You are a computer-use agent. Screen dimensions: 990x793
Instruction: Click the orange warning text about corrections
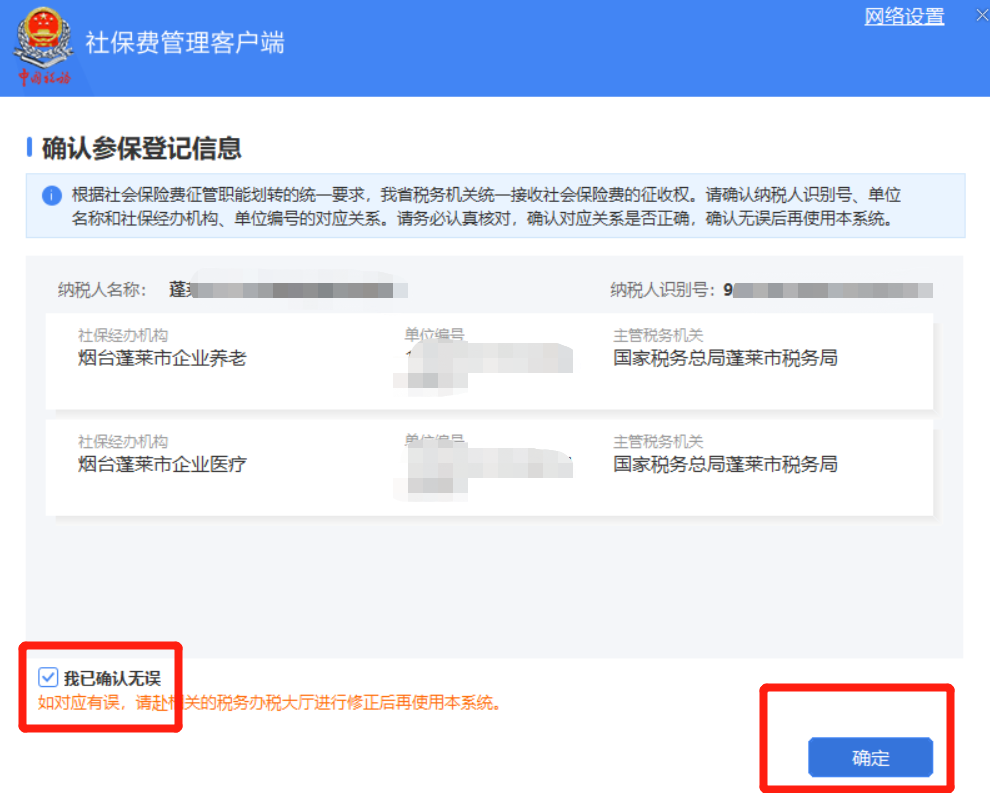270,703
